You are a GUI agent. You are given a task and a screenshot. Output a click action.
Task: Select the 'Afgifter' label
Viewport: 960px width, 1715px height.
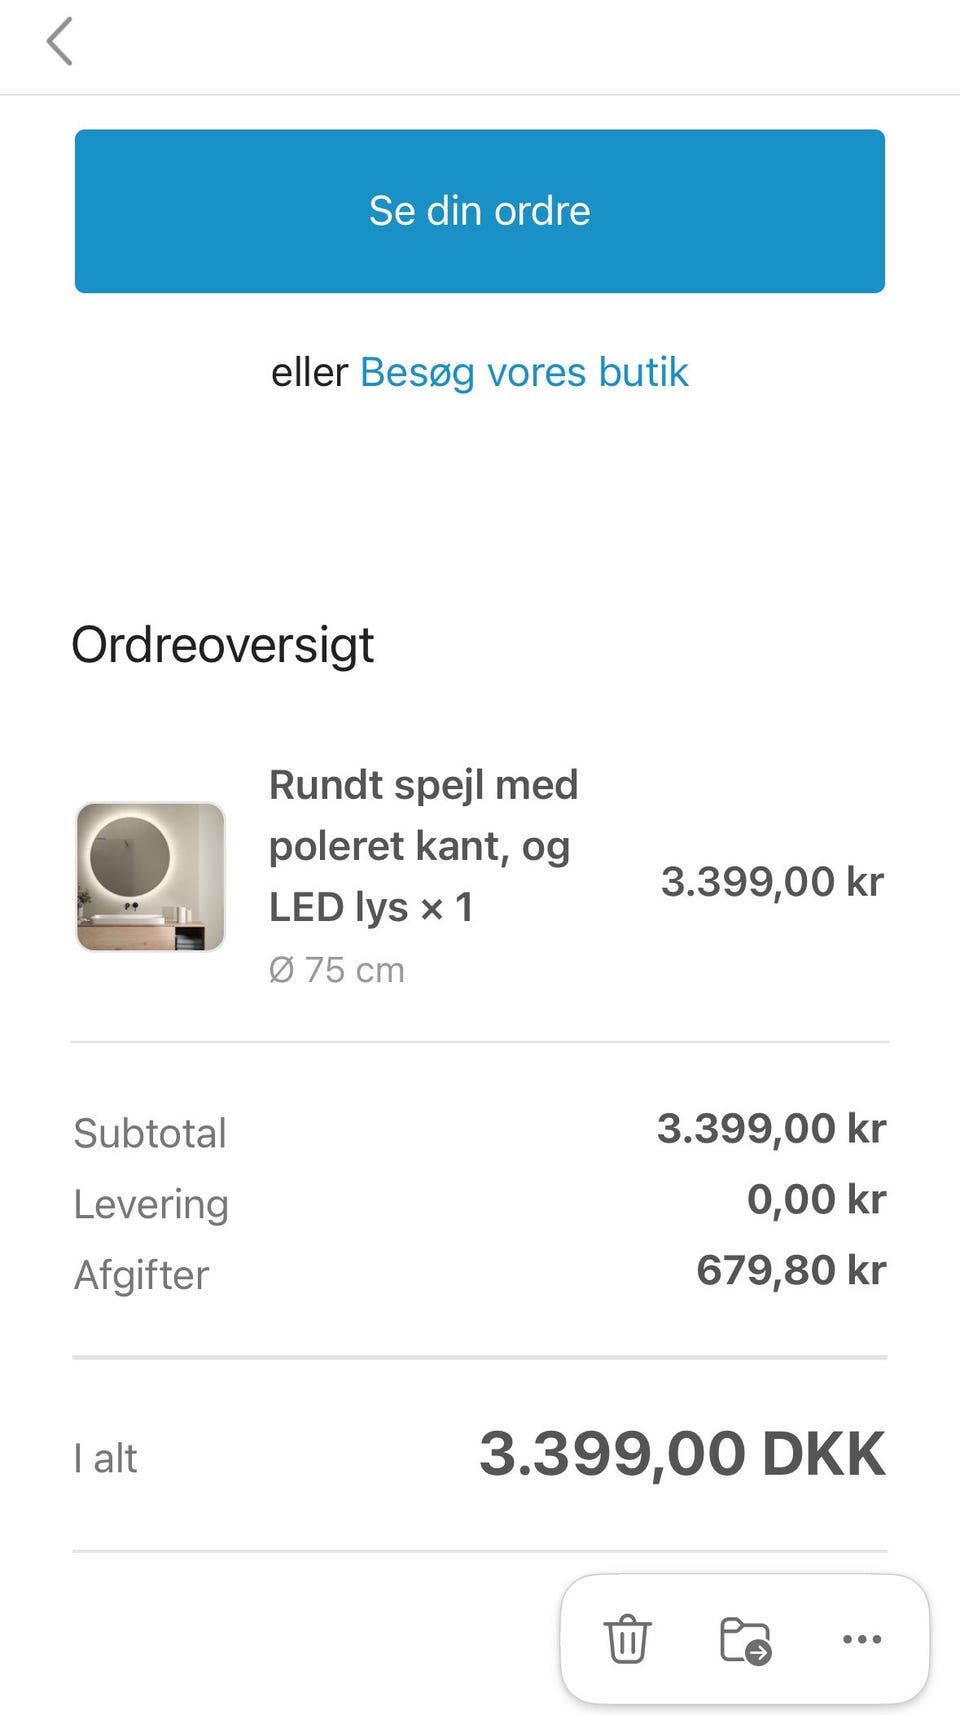coord(142,1275)
